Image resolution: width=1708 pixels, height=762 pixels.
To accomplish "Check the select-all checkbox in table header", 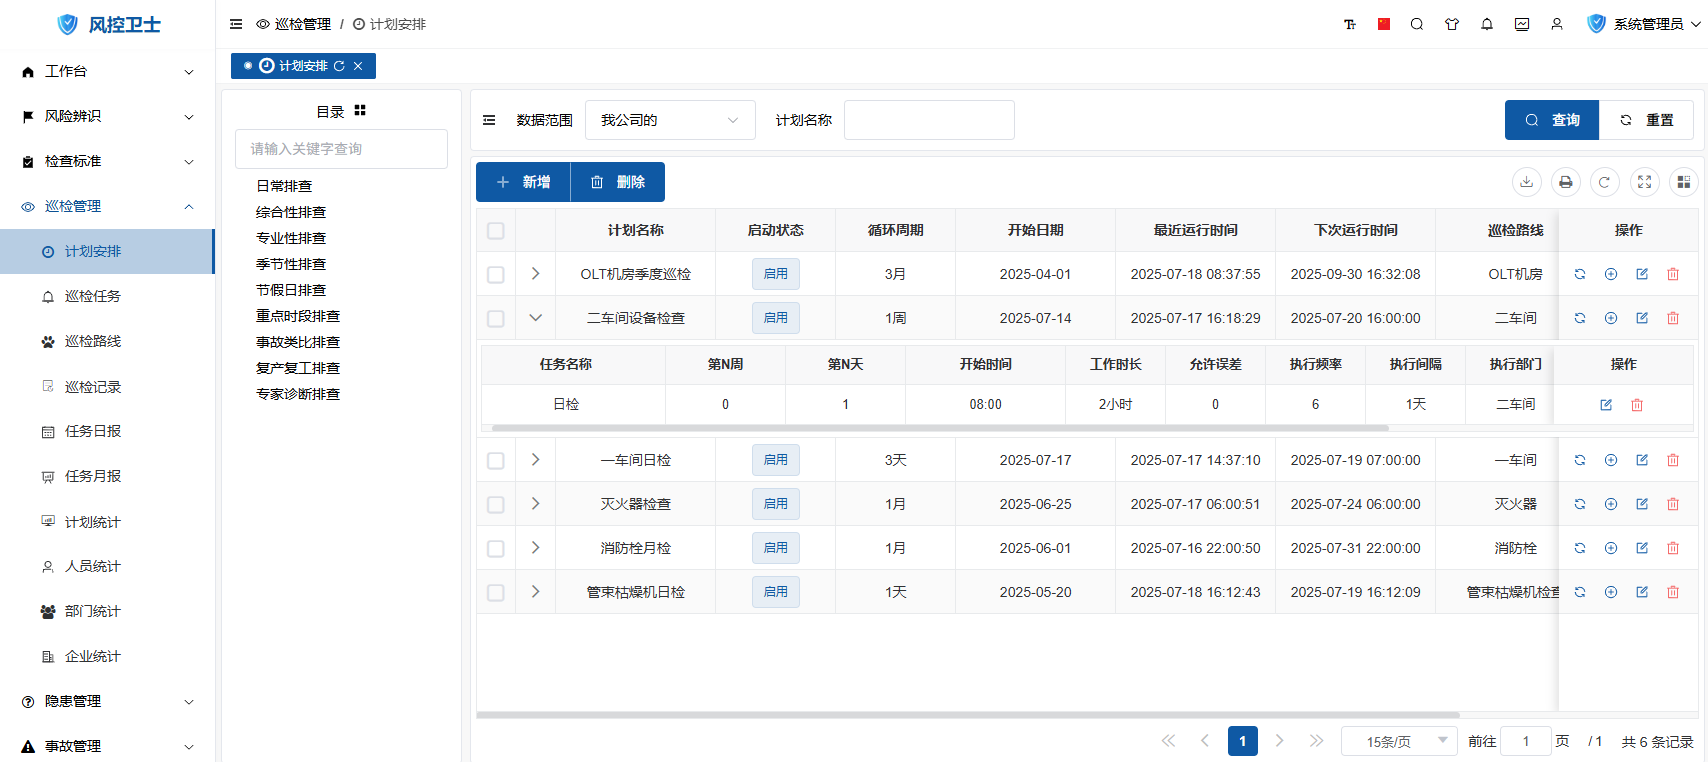I will click(495, 231).
